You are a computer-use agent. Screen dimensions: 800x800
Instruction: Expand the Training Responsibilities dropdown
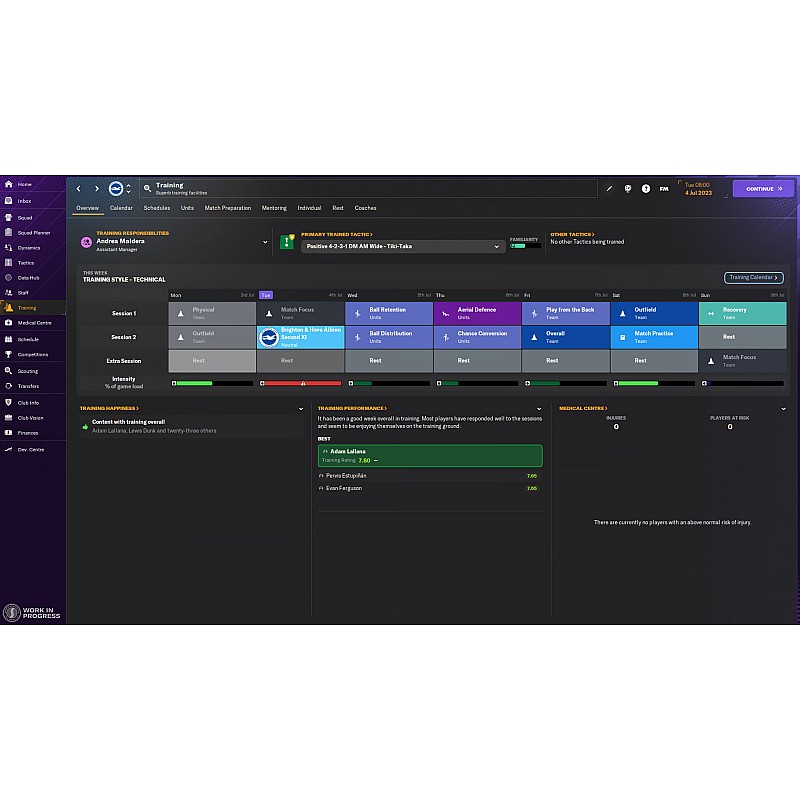(x=265, y=242)
